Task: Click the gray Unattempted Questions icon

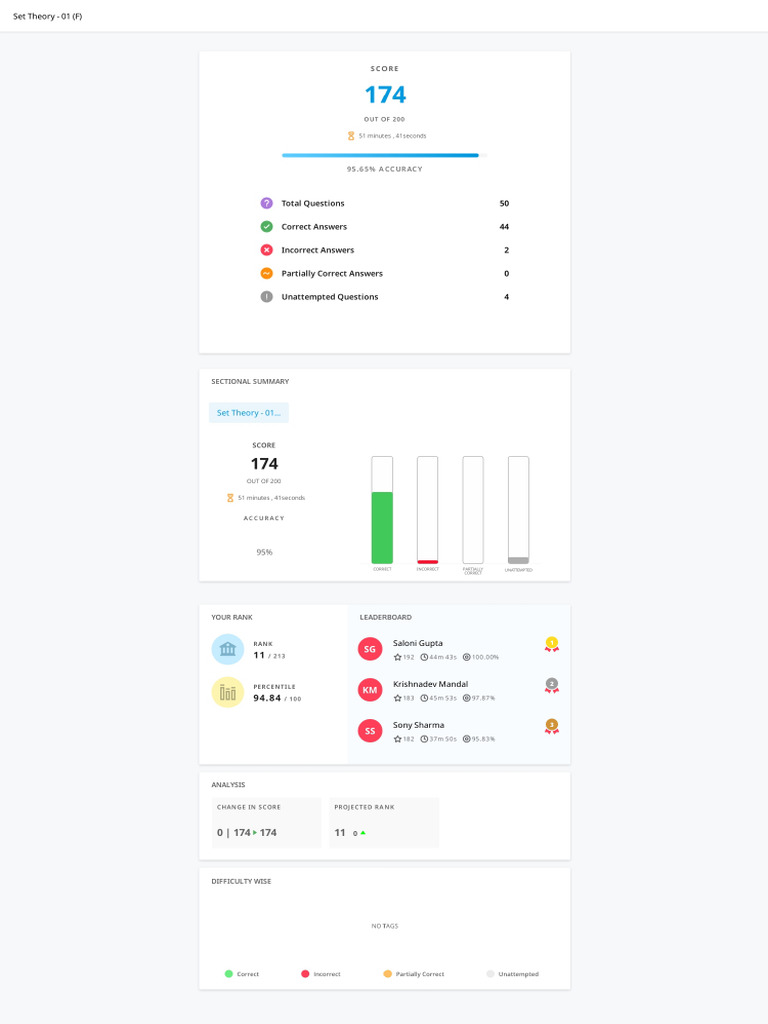Action: [x=266, y=296]
